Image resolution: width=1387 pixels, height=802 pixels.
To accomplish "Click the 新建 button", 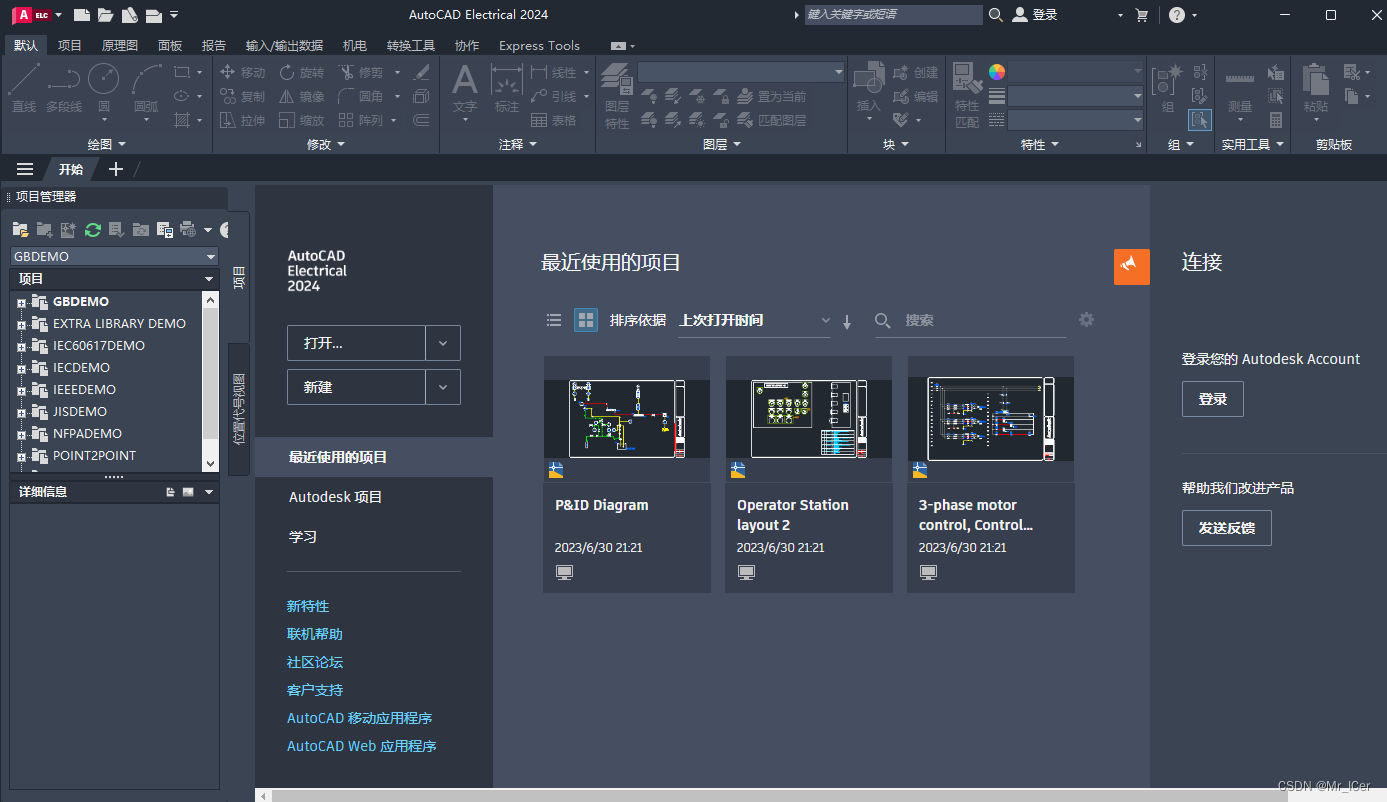I will [x=356, y=387].
